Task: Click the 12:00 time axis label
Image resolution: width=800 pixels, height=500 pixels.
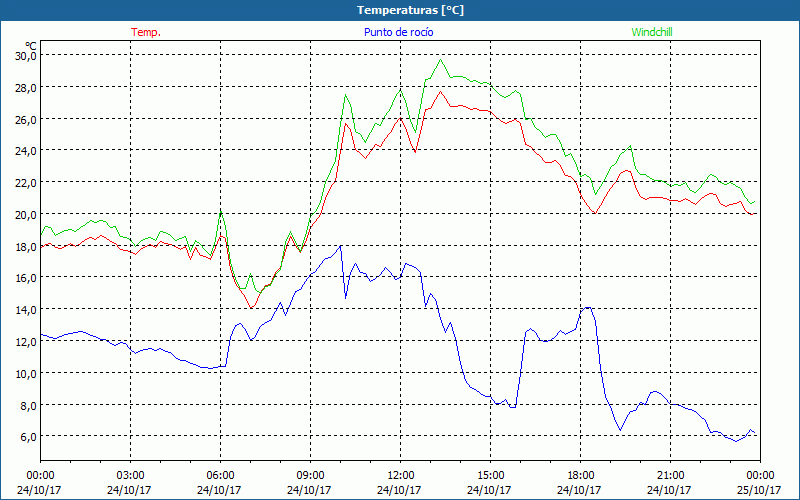Action: pos(401,476)
